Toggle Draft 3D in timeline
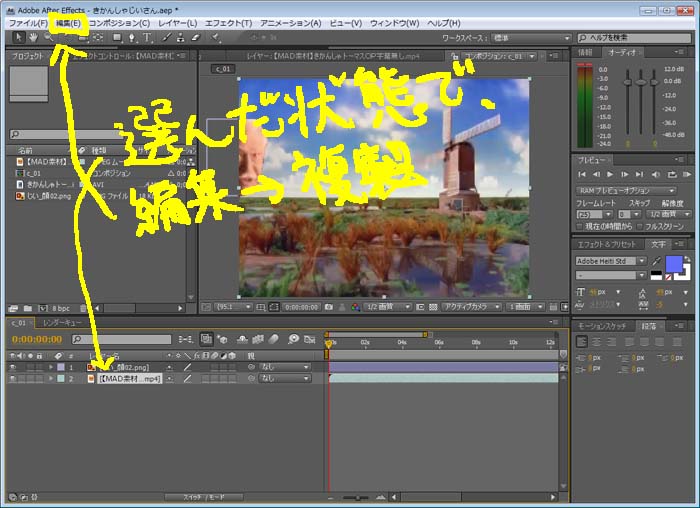The height and width of the screenshot is (508, 700). point(222,340)
